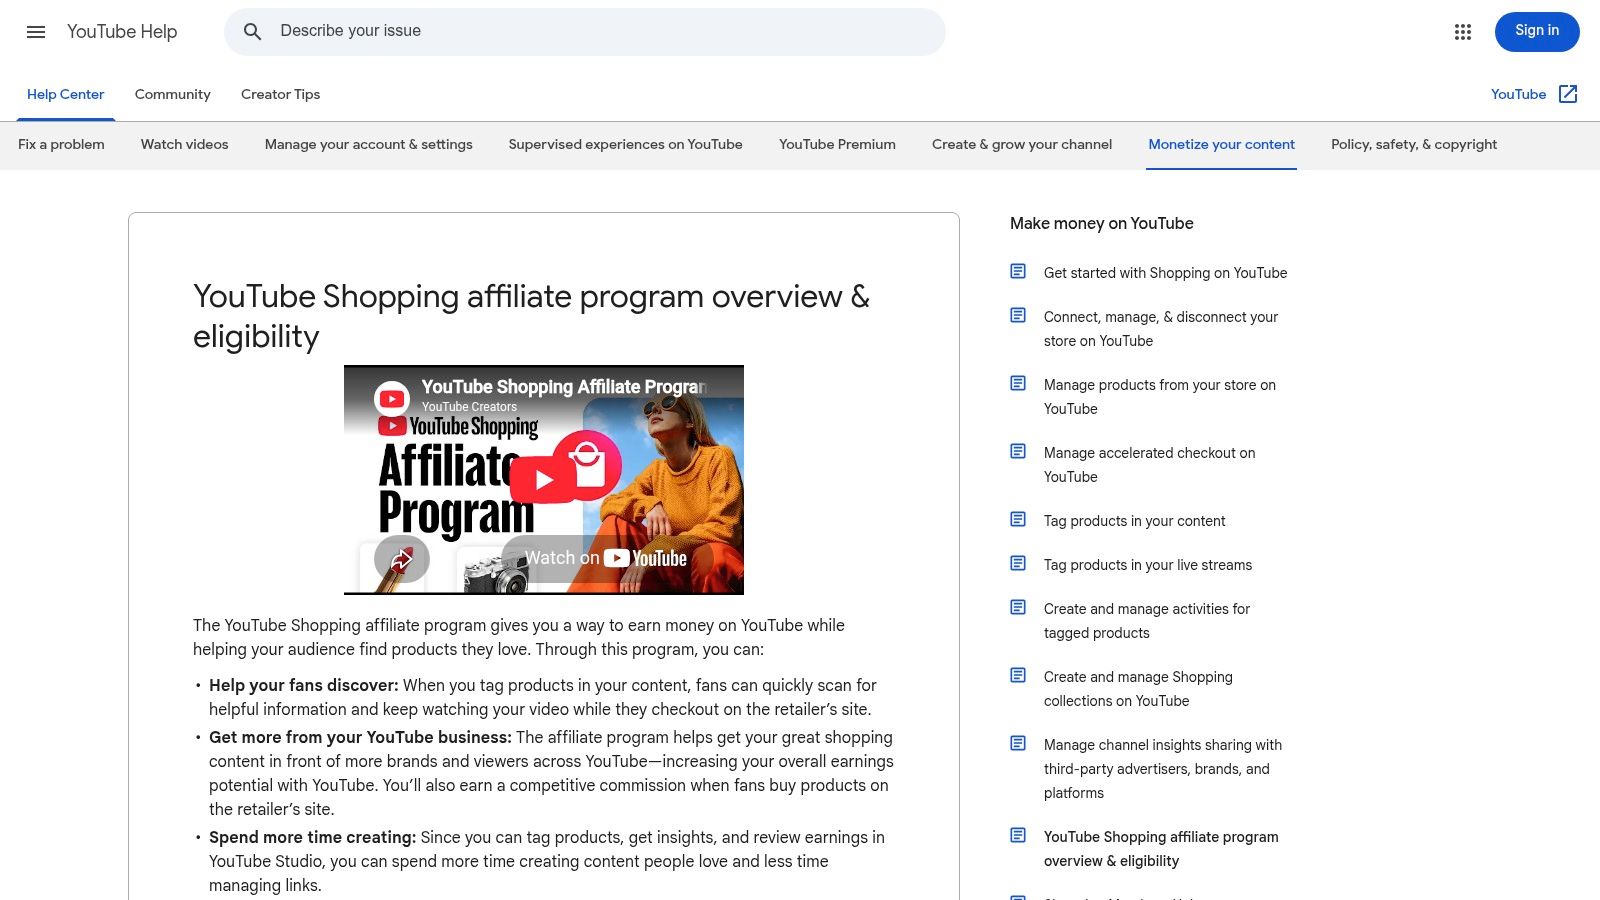Viewport: 1600px width, 900px height.
Task: Open Get started with Shopping on YouTube
Action: click(1165, 273)
